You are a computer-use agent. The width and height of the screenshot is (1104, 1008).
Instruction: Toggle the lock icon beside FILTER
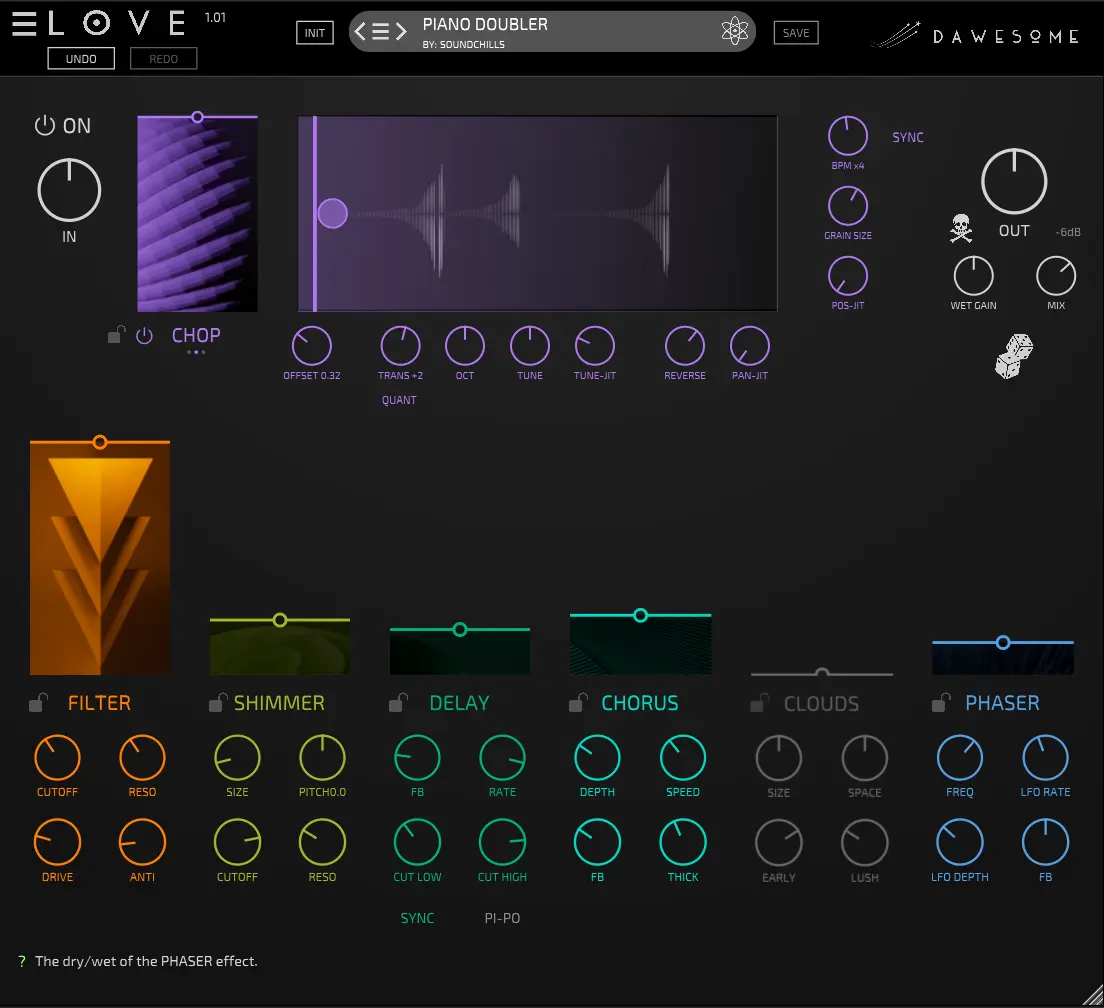coord(38,703)
